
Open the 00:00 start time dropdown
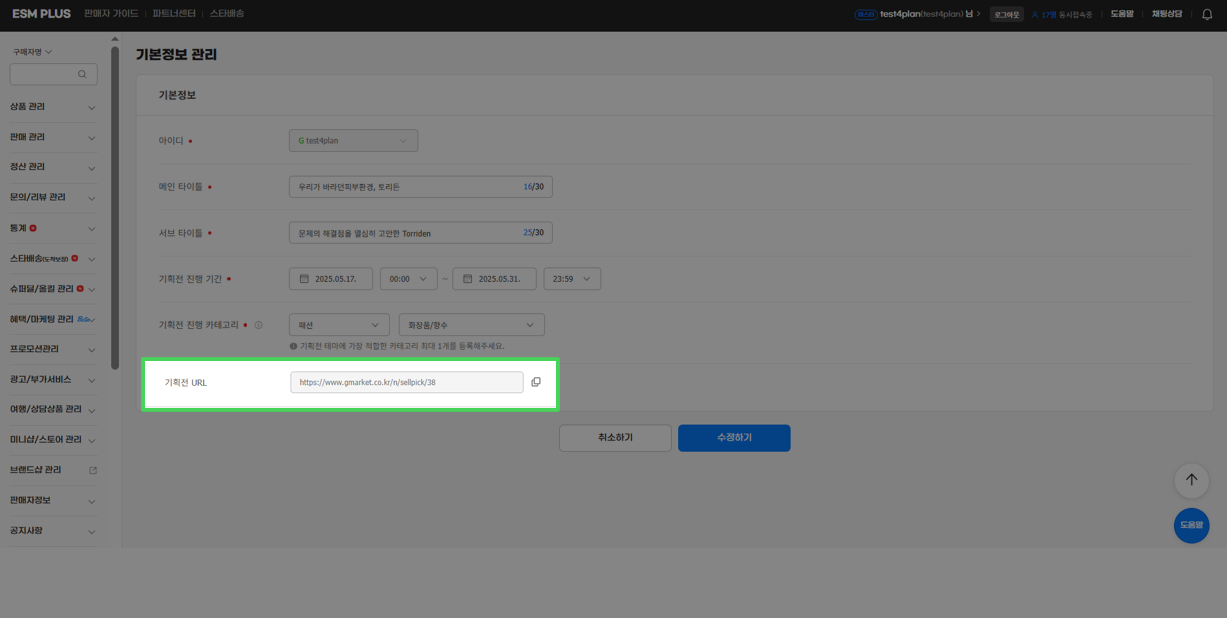click(x=409, y=279)
